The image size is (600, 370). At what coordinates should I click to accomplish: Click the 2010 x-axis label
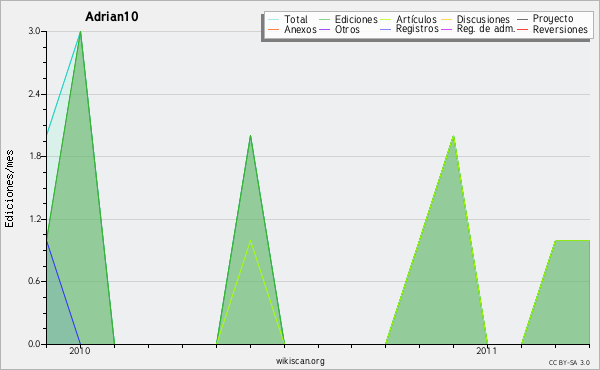click(x=80, y=350)
